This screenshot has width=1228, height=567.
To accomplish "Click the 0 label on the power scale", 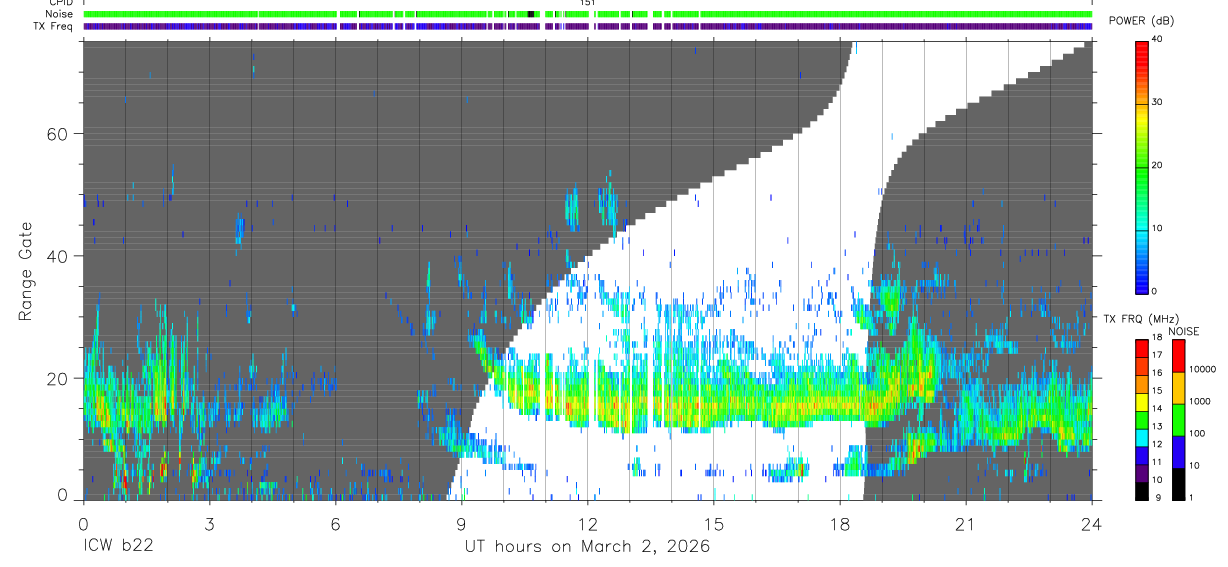I will click(1155, 291).
